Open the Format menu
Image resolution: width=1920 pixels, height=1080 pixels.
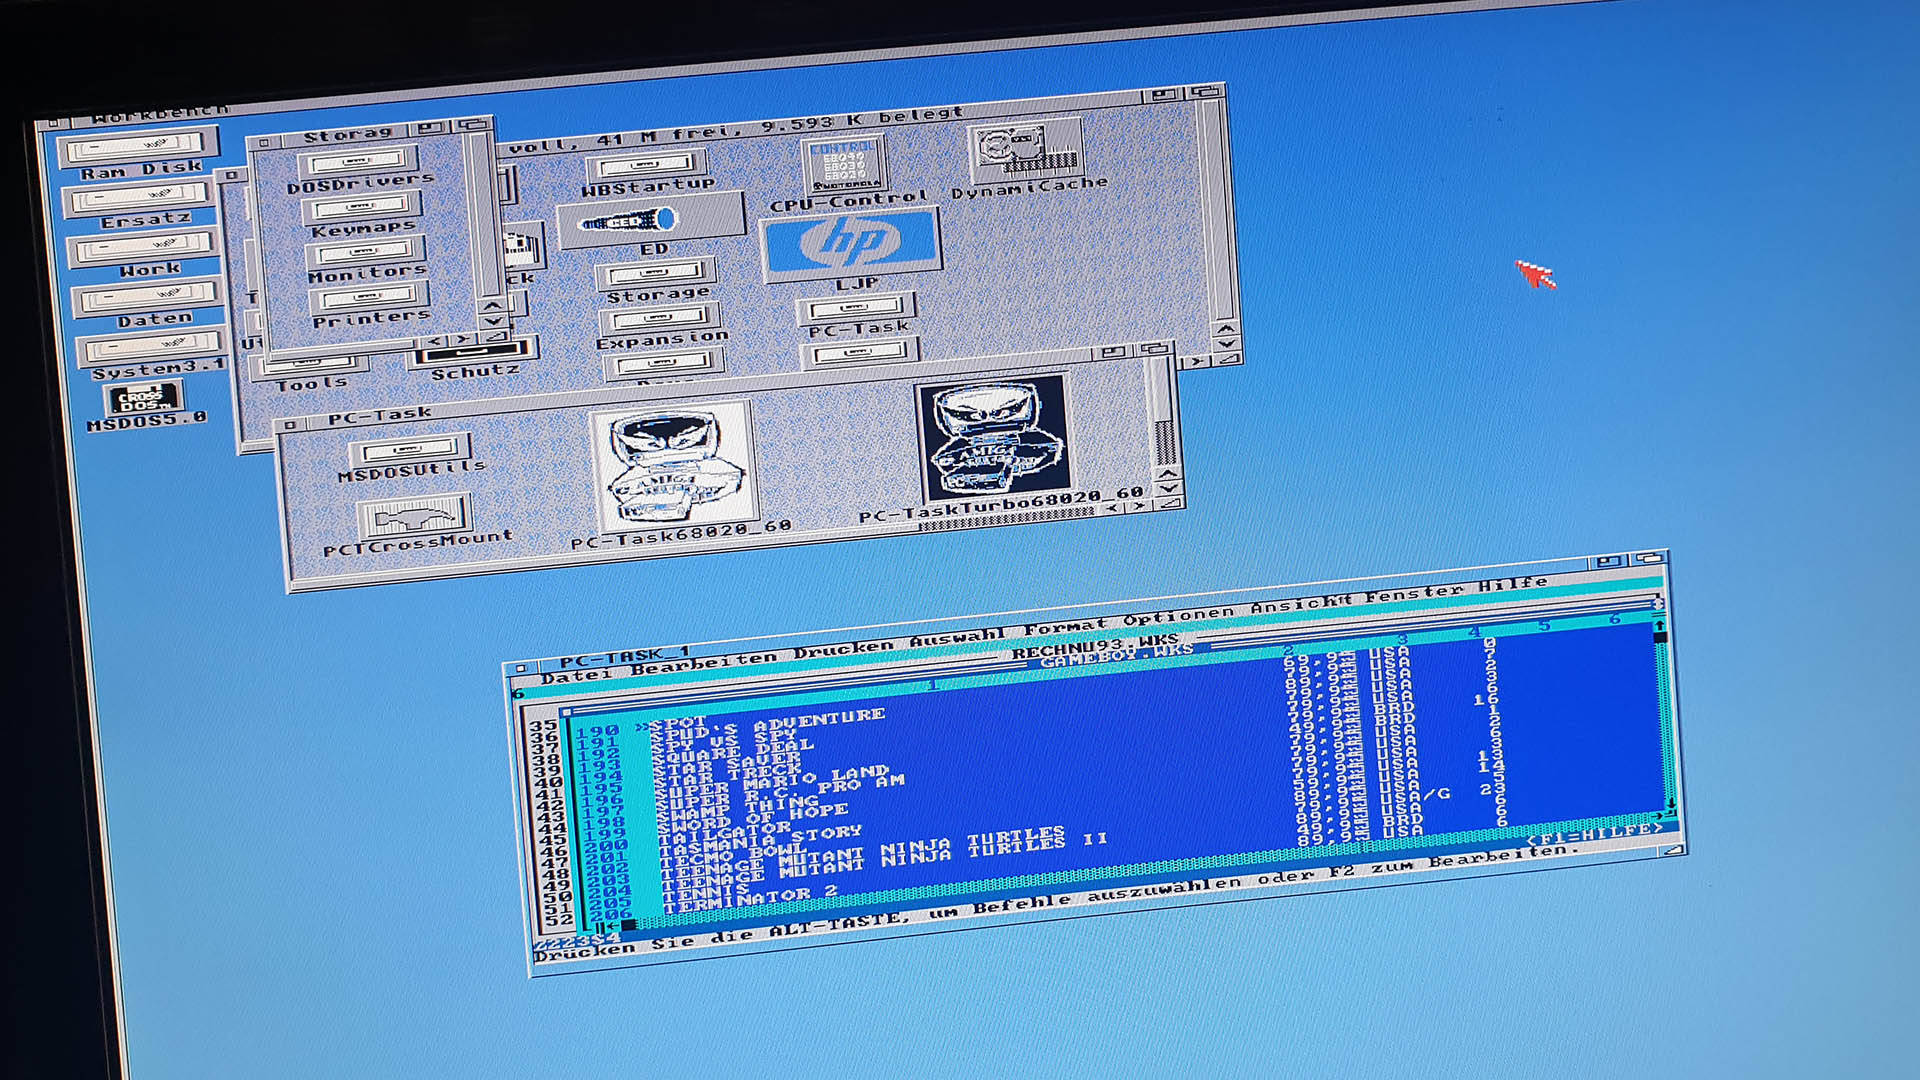(1065, 626)
